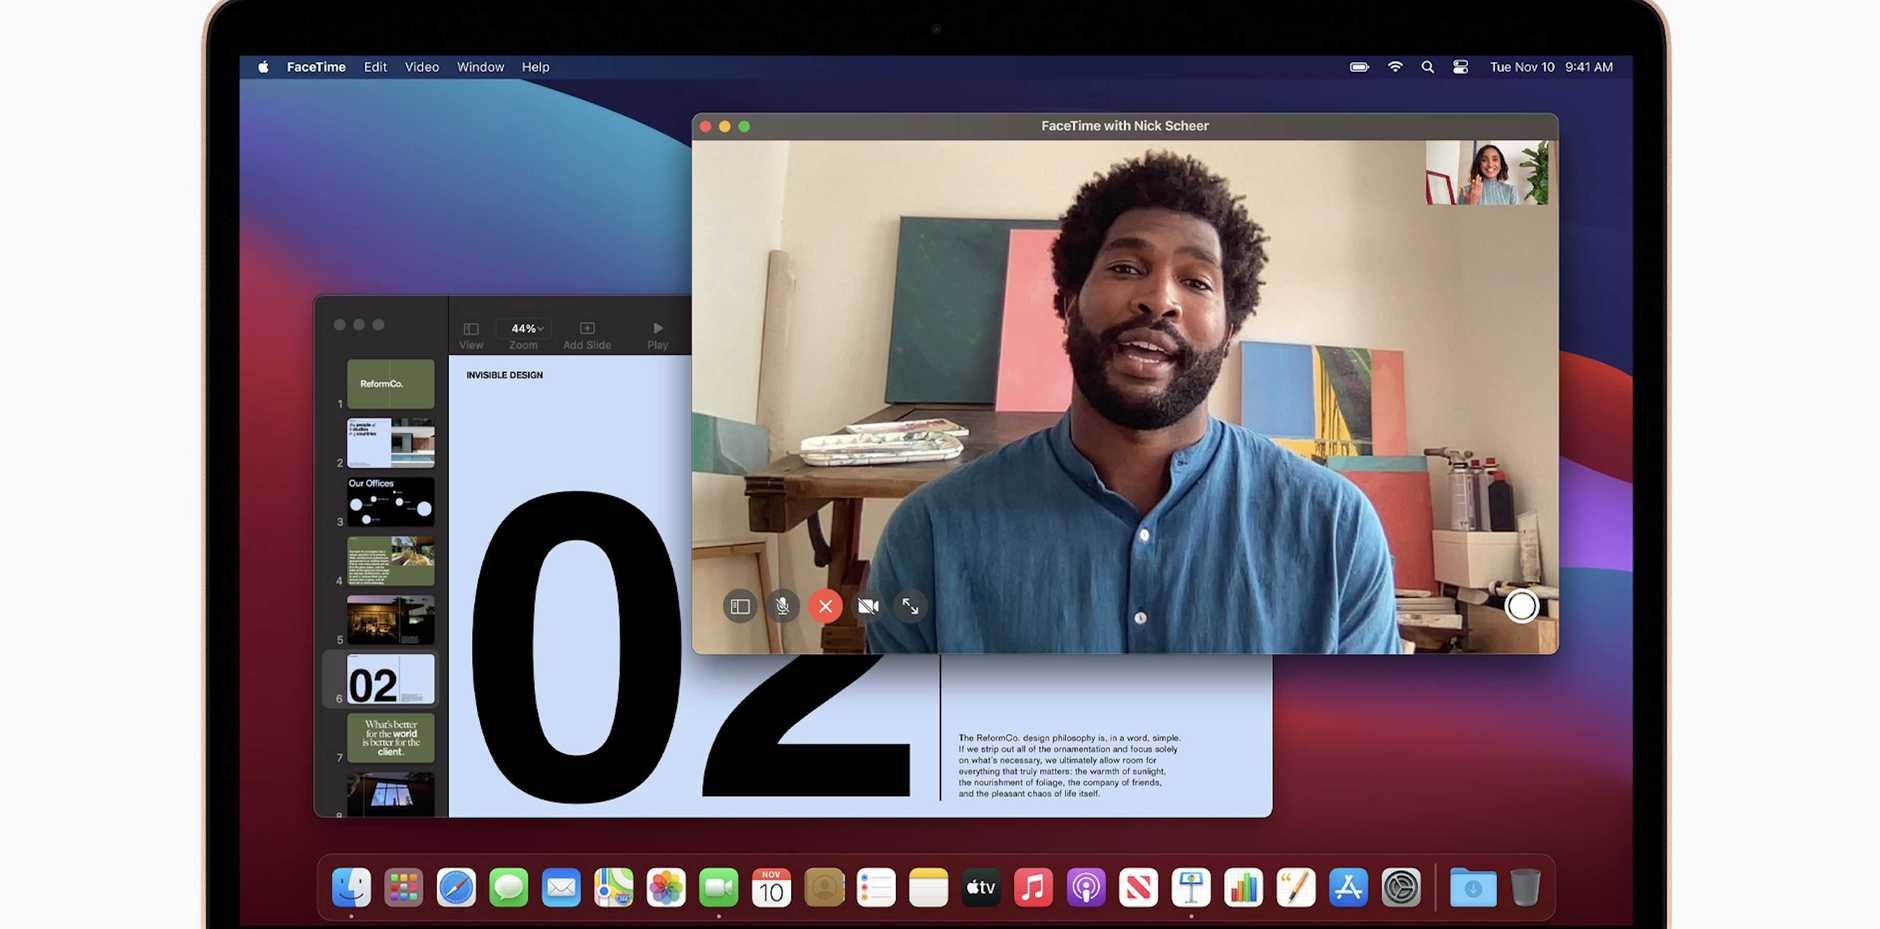Open the Music app from the Dock
This screenshot has width=1880, height=929.
(x=1033, y=886)
